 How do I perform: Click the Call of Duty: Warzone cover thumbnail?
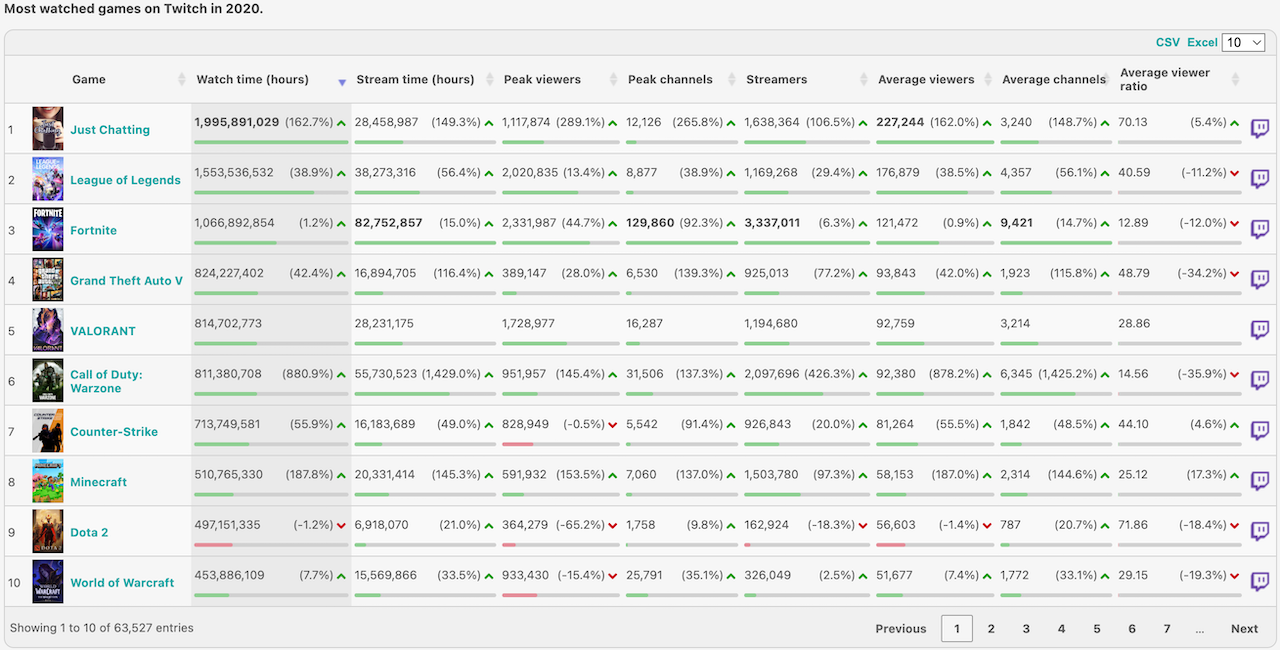click(x=47, y=380)
